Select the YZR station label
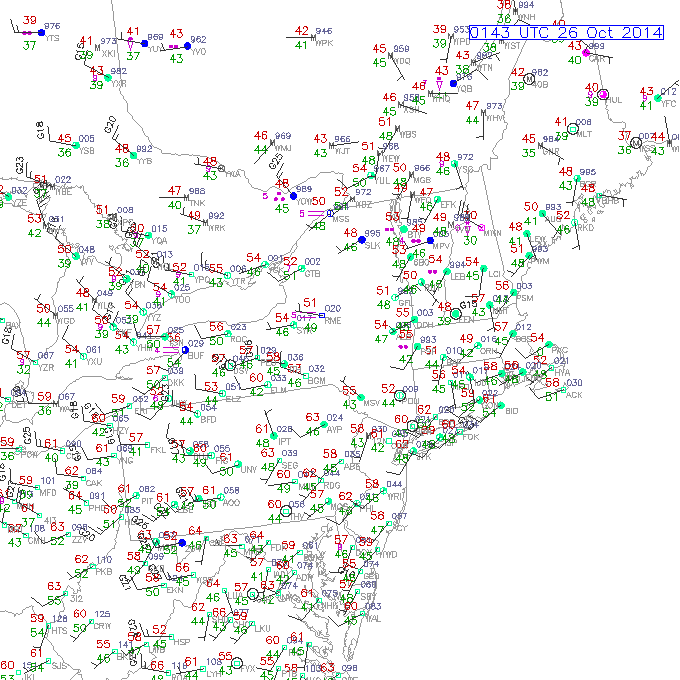Screen dimensions: 680x680 (46, 367)
